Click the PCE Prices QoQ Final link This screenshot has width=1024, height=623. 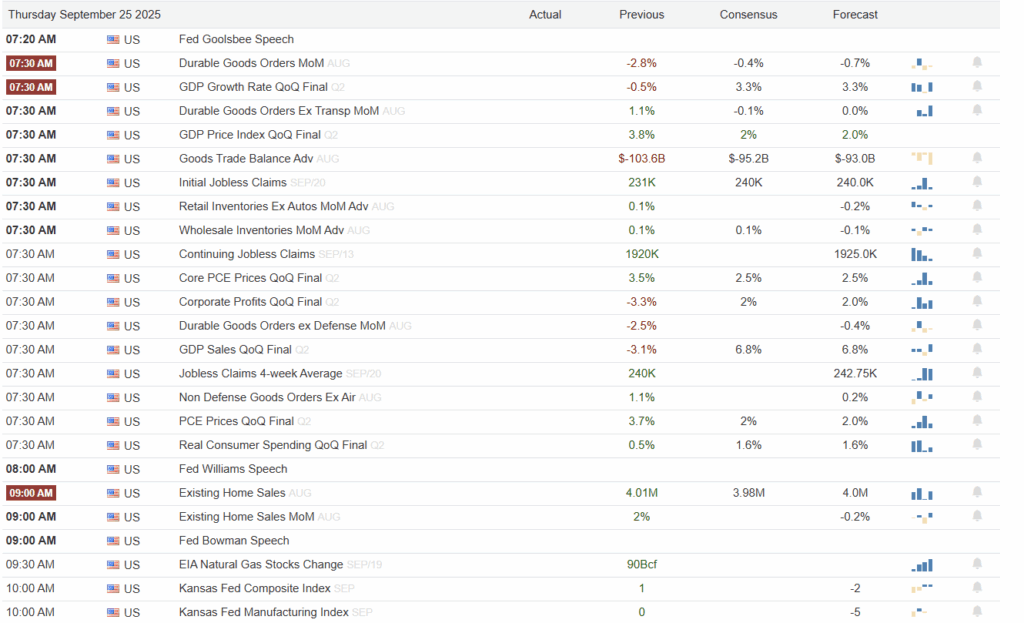(x=236, y=421)
